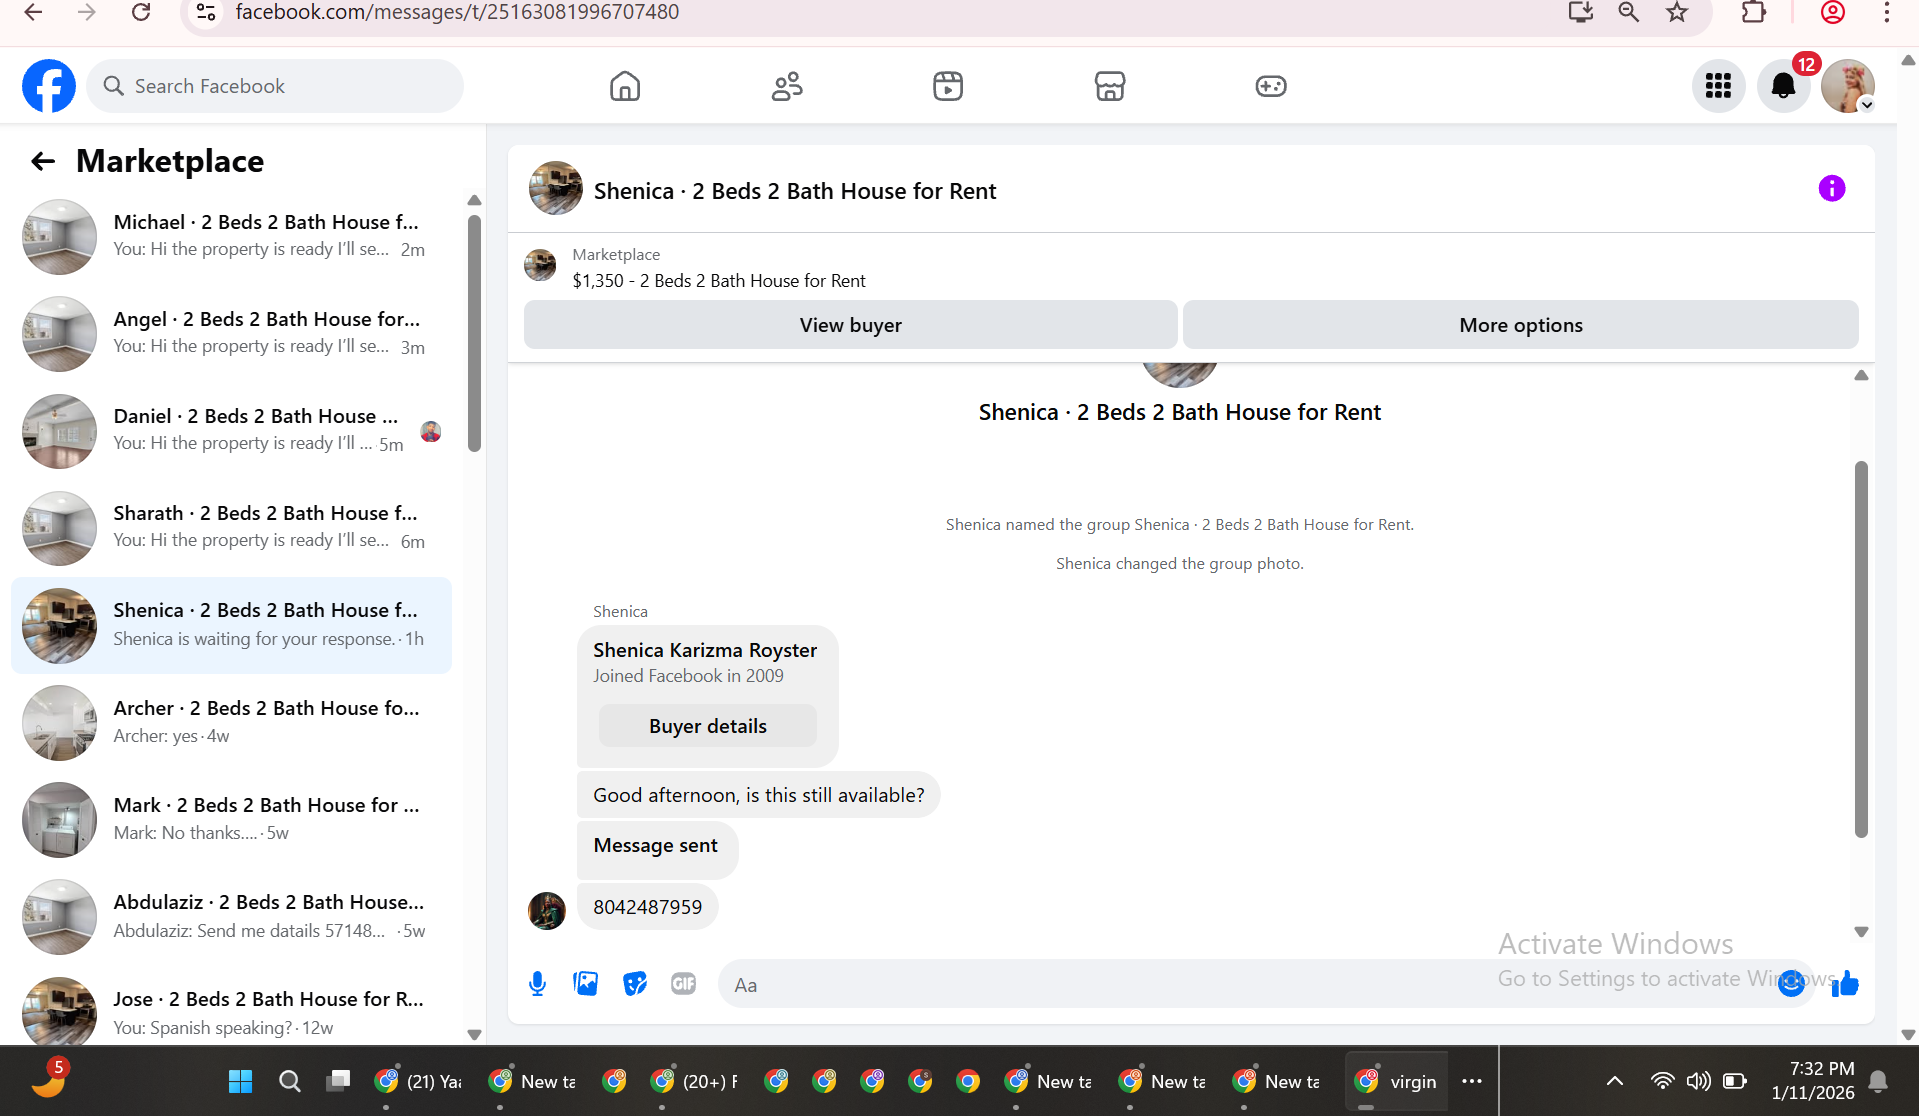This screenshot has height=1116, width=1919.
Task: Click the chat messages scrollbar
Action: pos(1861,648)
